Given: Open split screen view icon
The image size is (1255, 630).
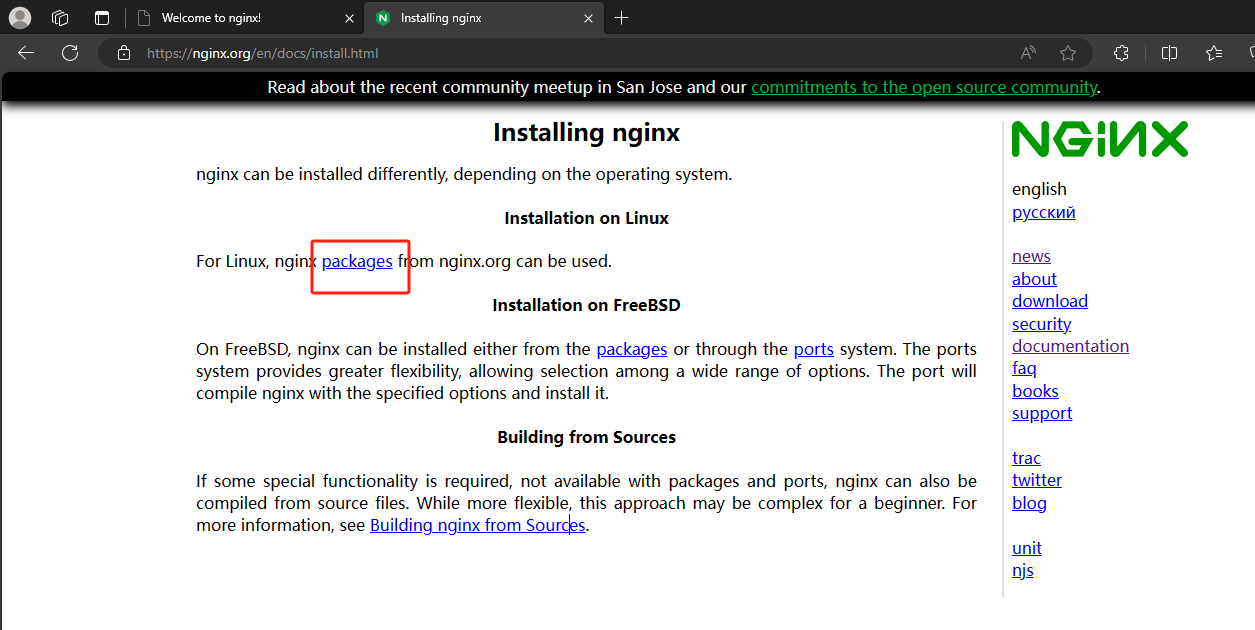Looking at the screenshot, I should pyautogui.click(x=1169, y=53).
